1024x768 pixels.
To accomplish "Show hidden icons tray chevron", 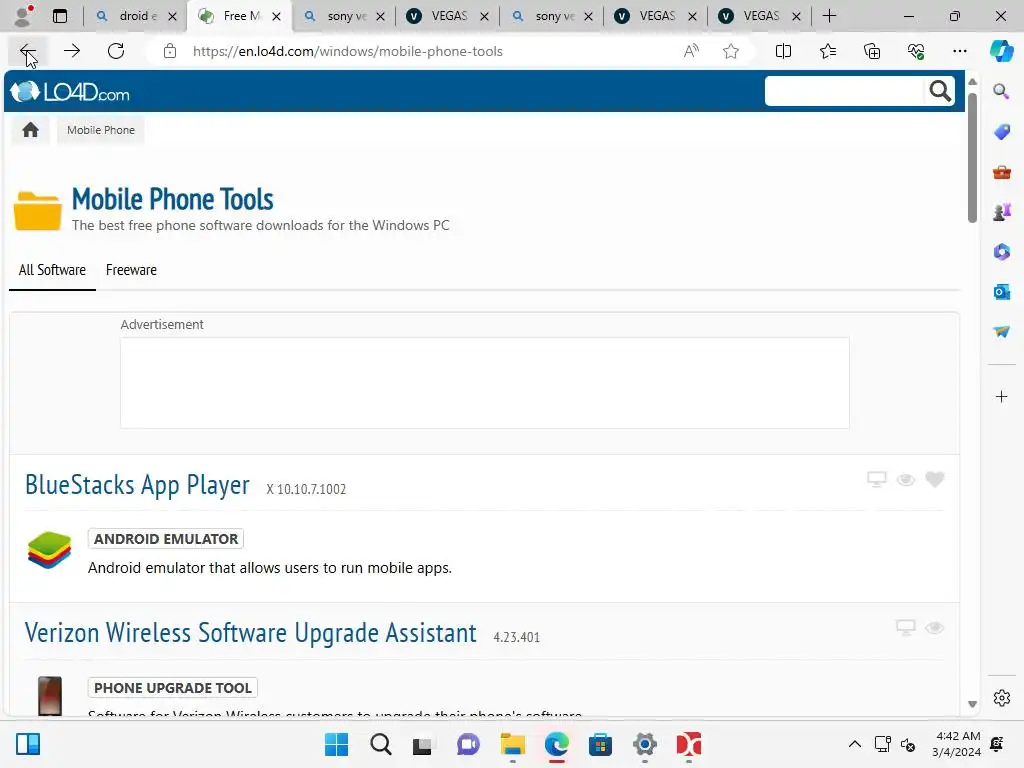I will click(854, 744).
